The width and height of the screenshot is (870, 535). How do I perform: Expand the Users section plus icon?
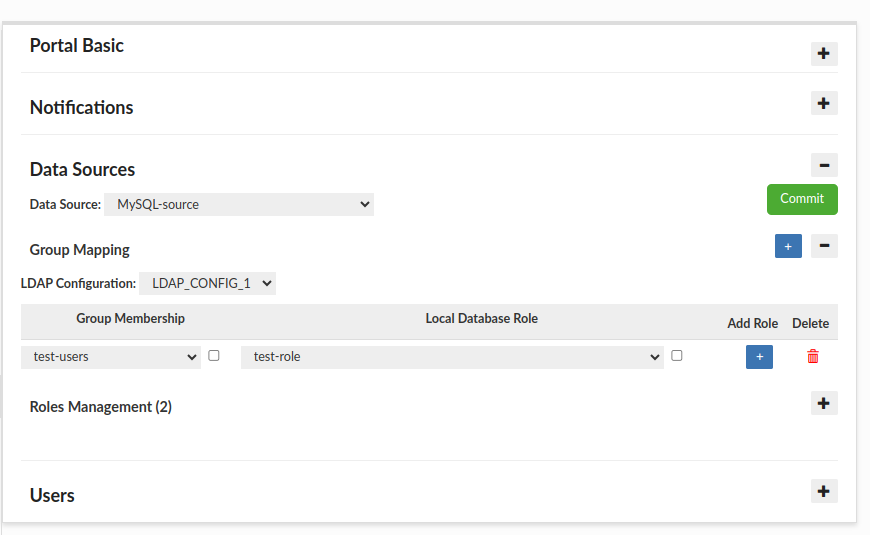823,491
